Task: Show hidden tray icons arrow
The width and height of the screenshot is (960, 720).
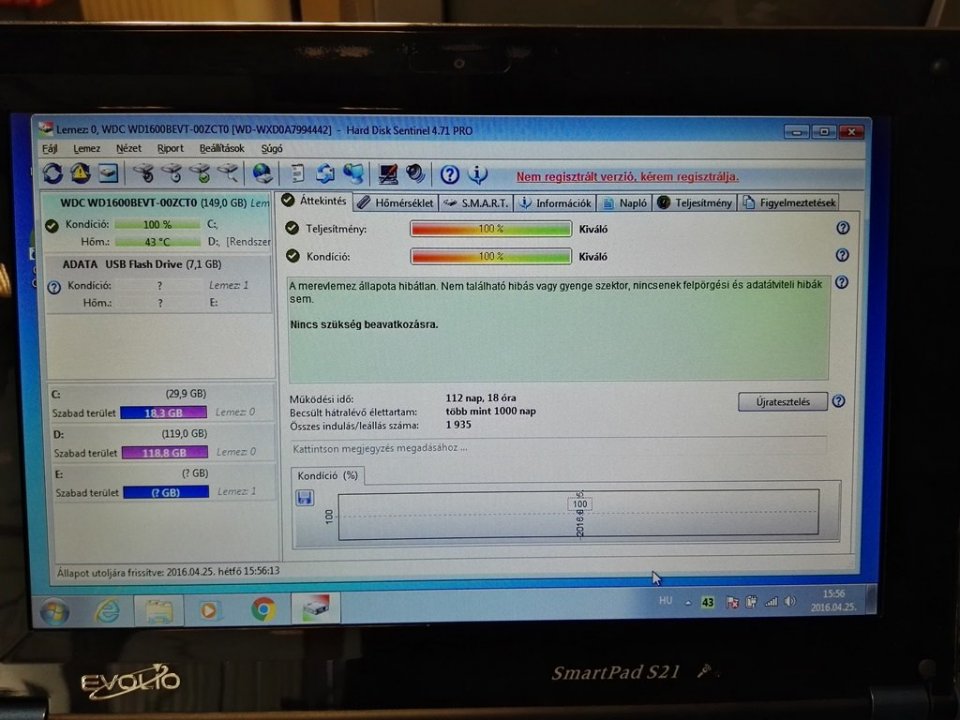Action: pyautogui.click(x=688, y=602)
